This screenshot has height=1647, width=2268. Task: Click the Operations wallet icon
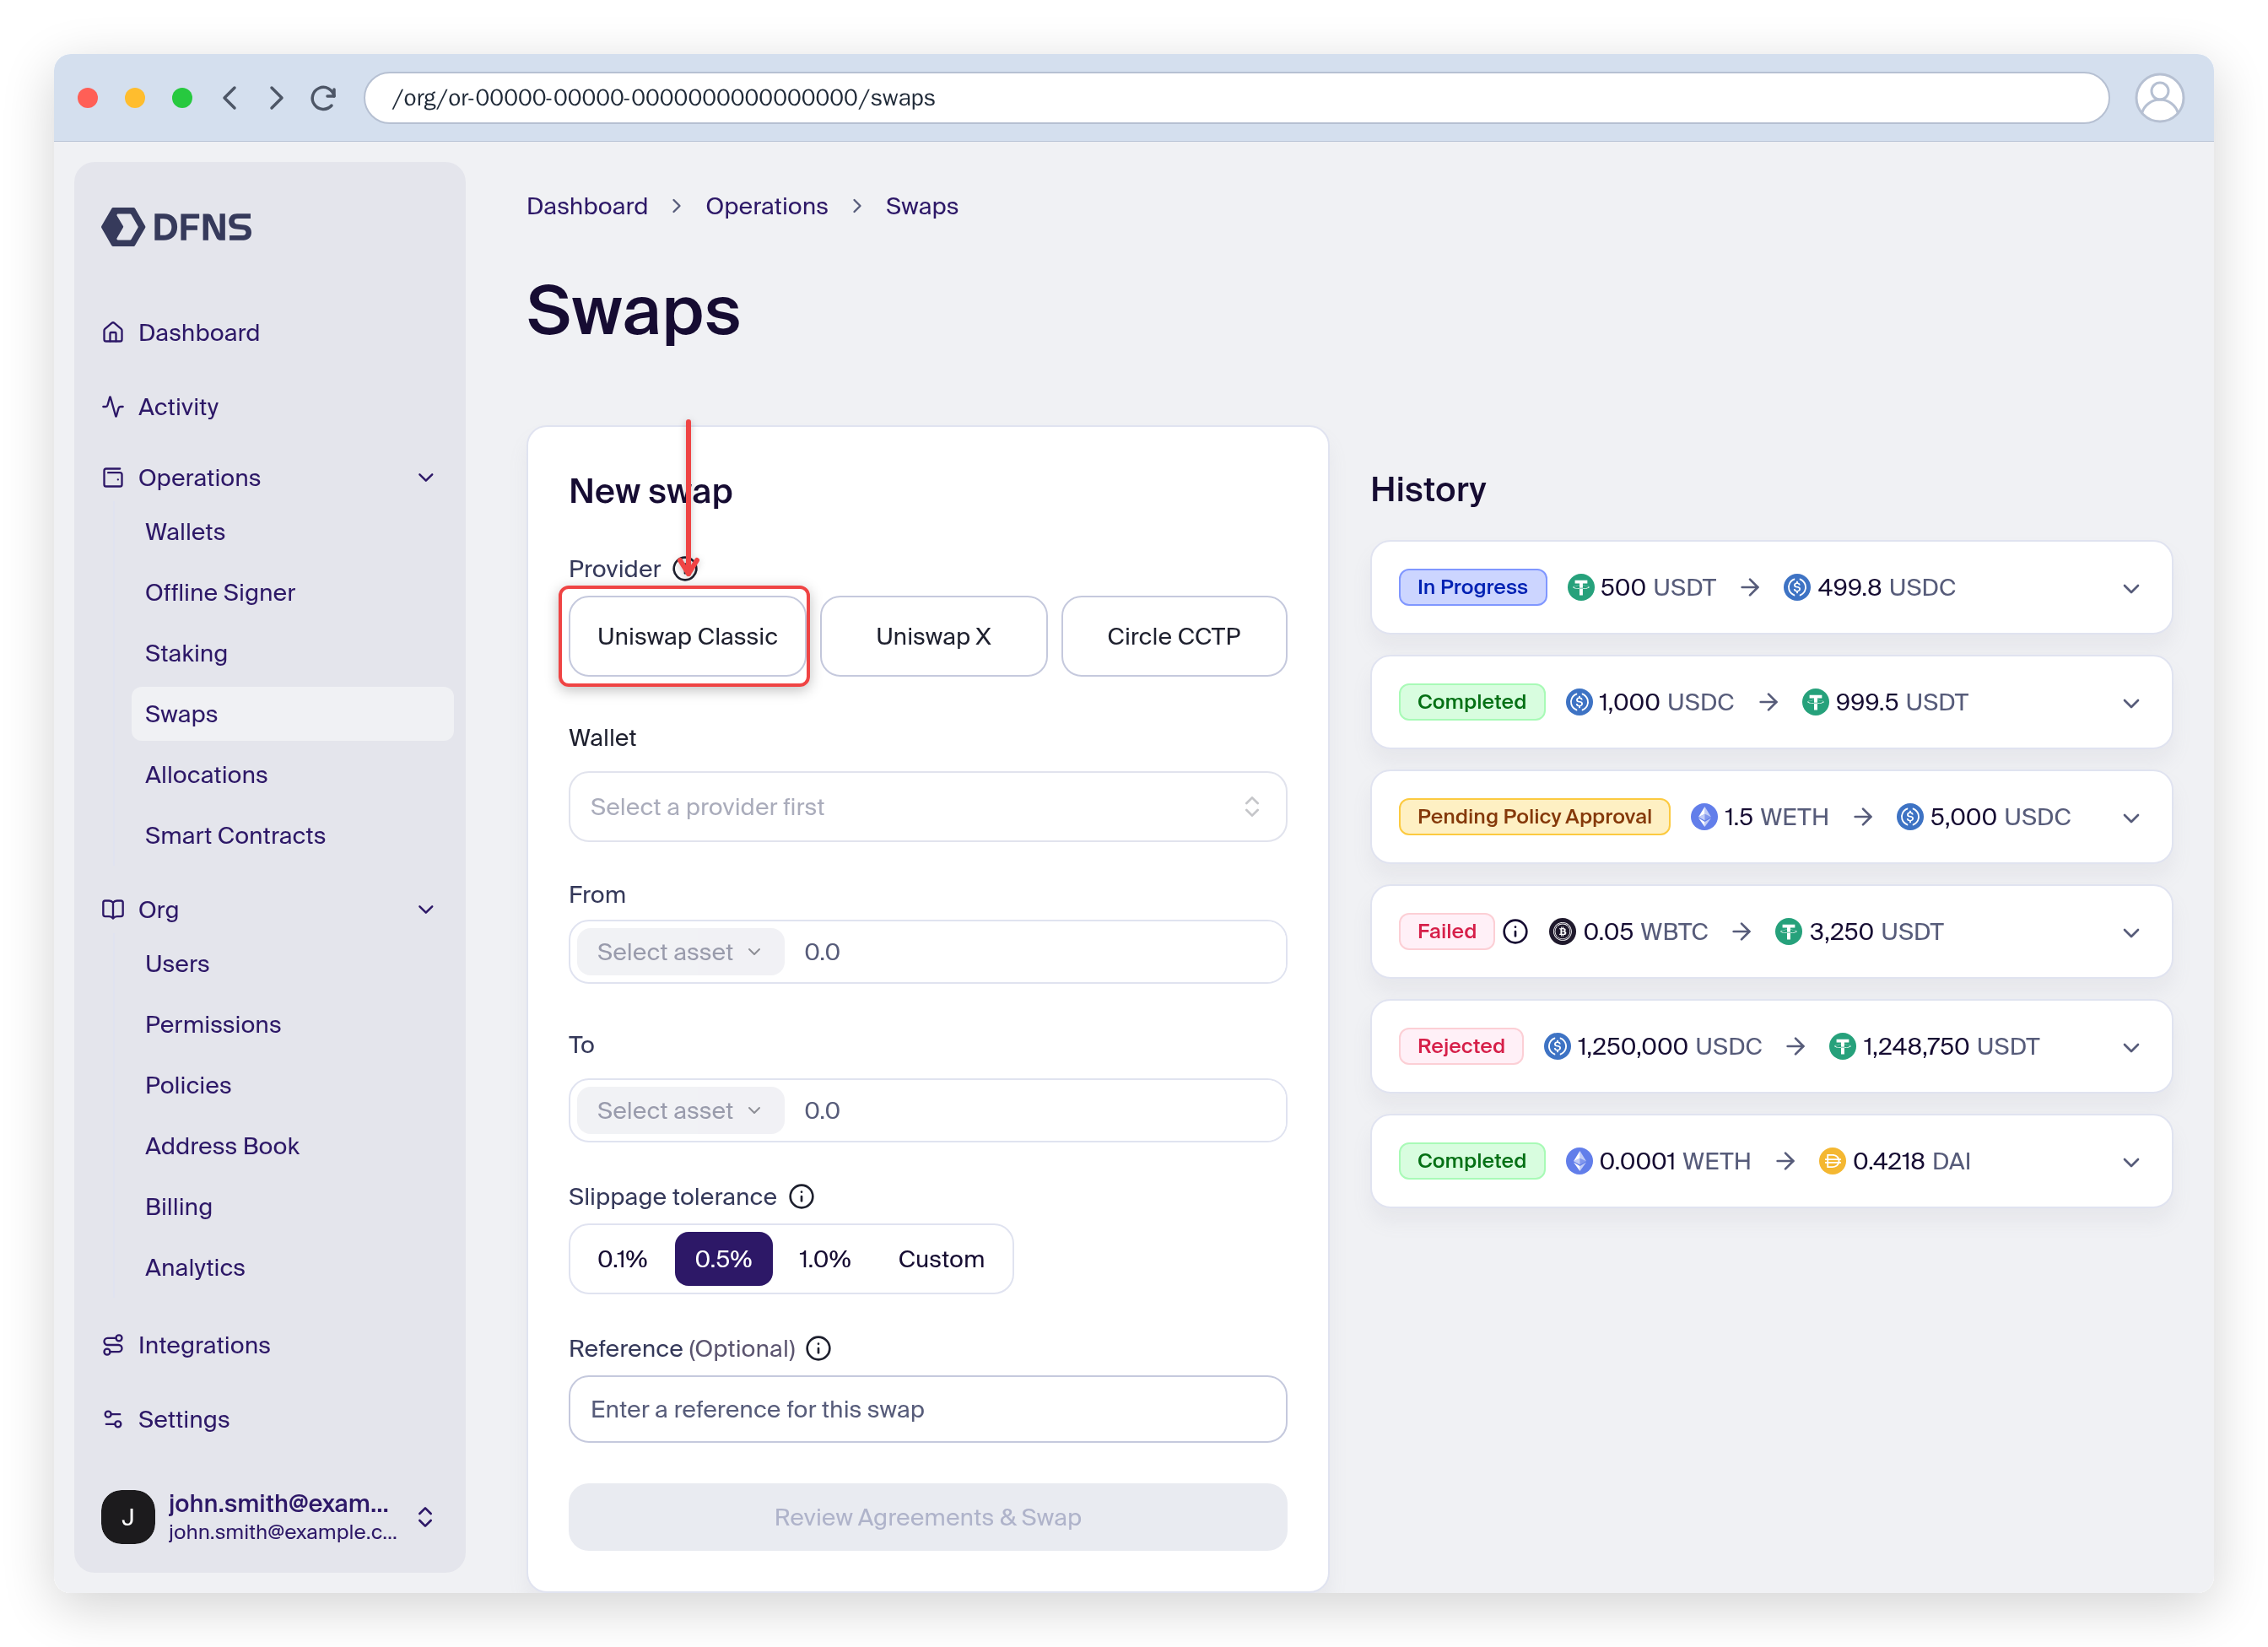113,477
